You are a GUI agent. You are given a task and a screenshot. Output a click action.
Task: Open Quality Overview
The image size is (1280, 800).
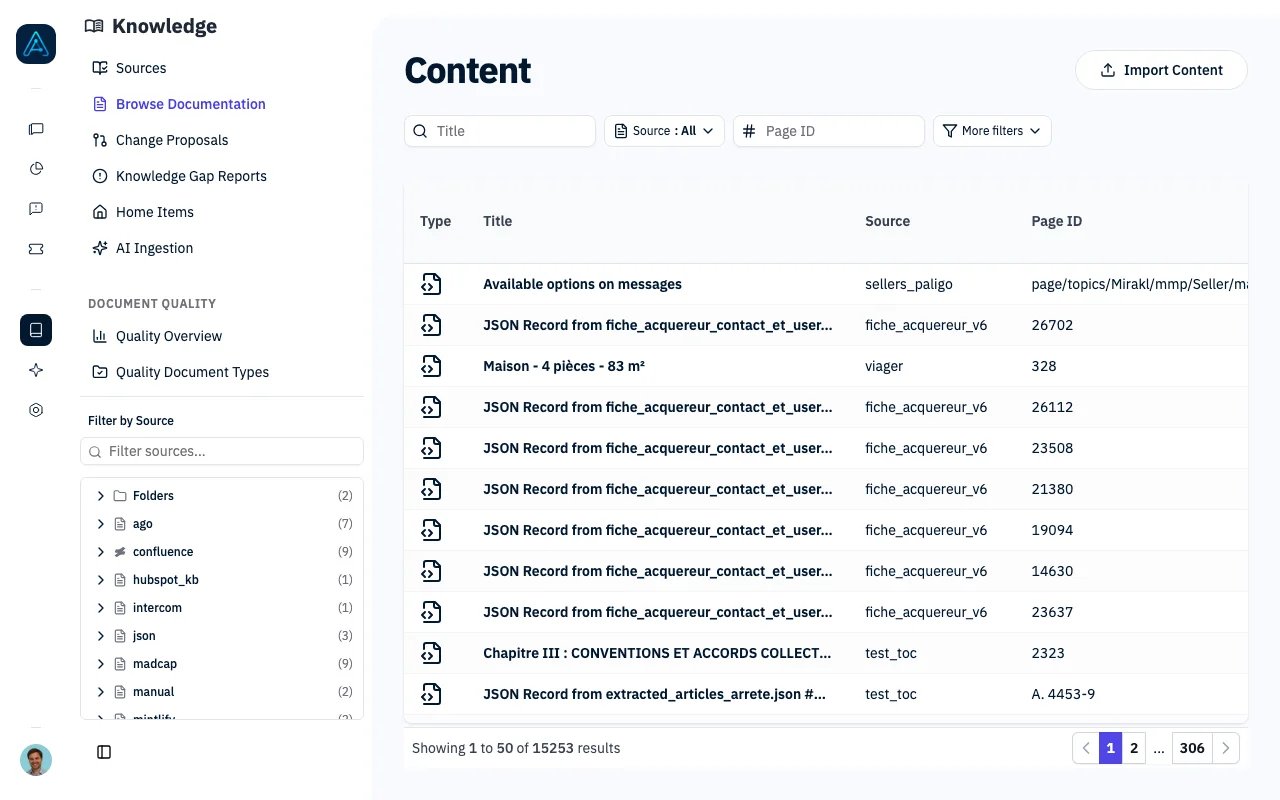click(x=169, y=336)
